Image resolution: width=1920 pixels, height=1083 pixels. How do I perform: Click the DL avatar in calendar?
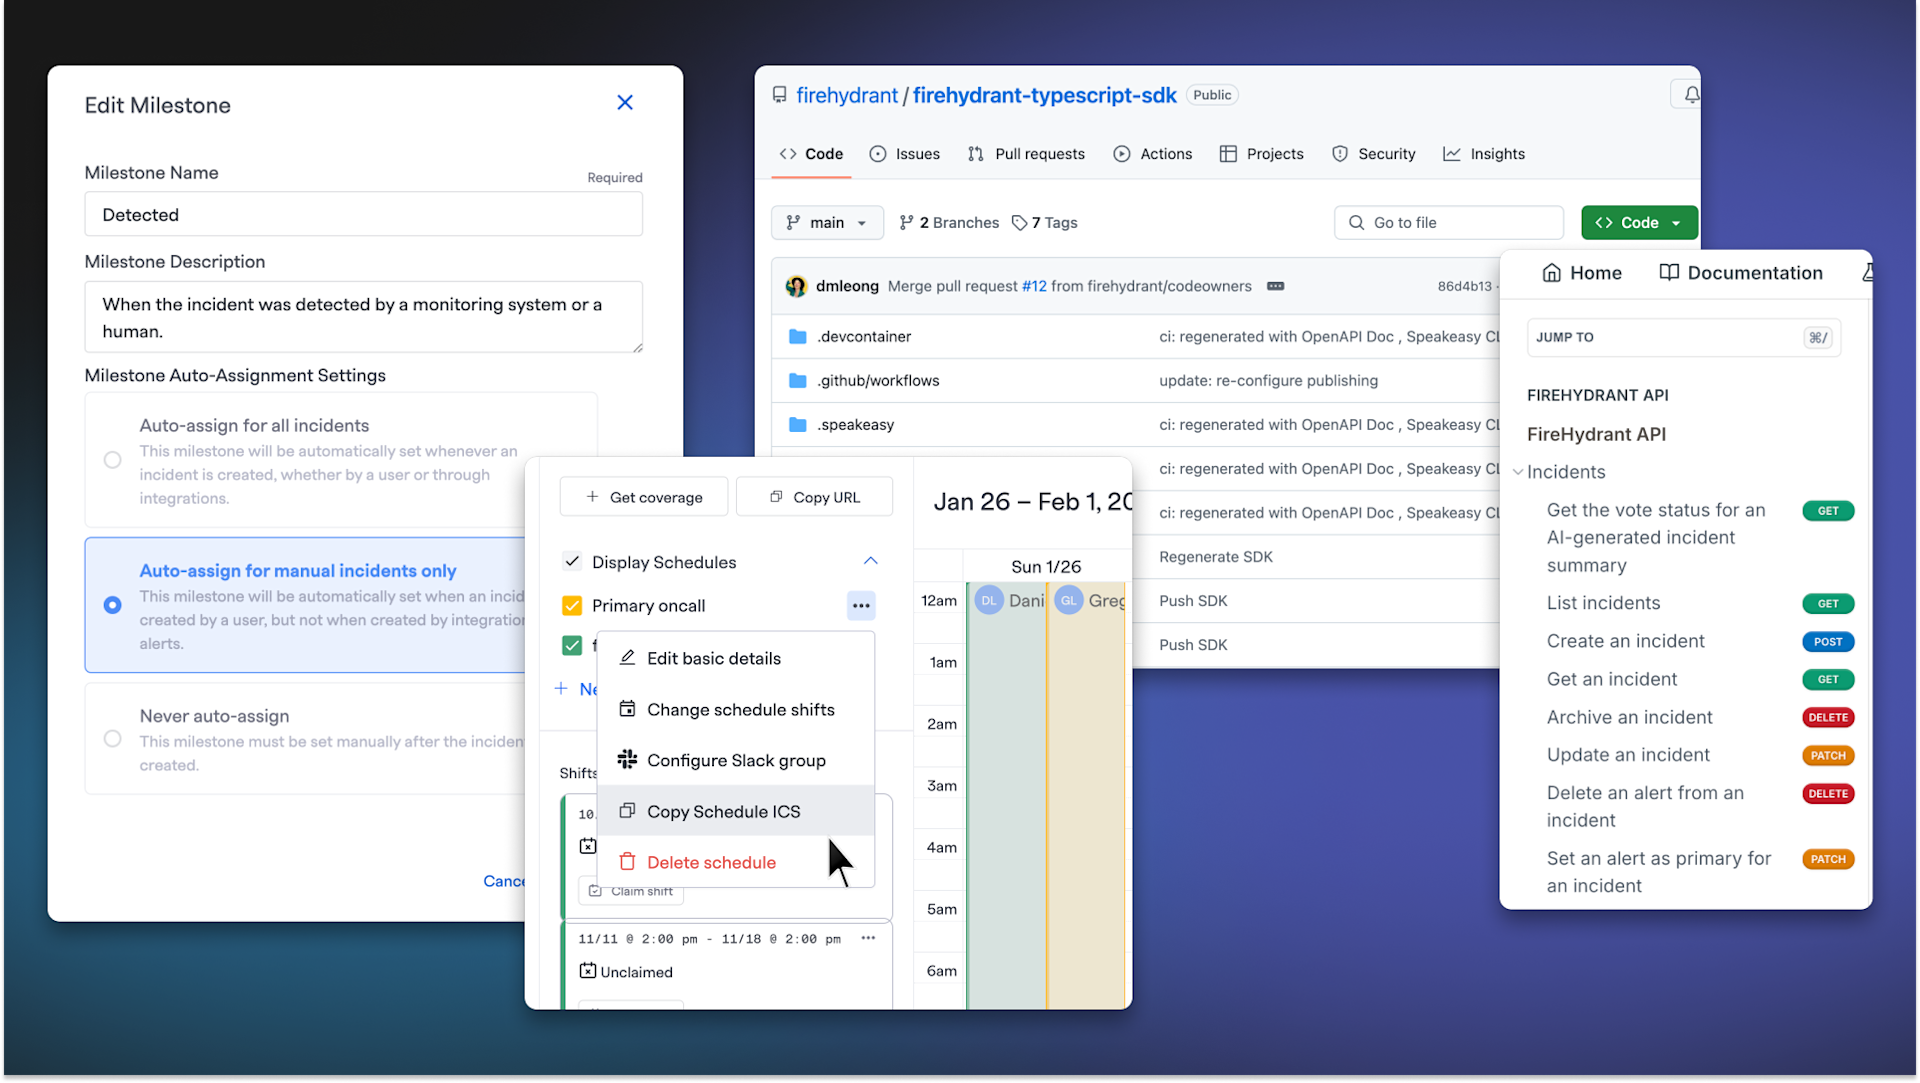coord(988,600)
